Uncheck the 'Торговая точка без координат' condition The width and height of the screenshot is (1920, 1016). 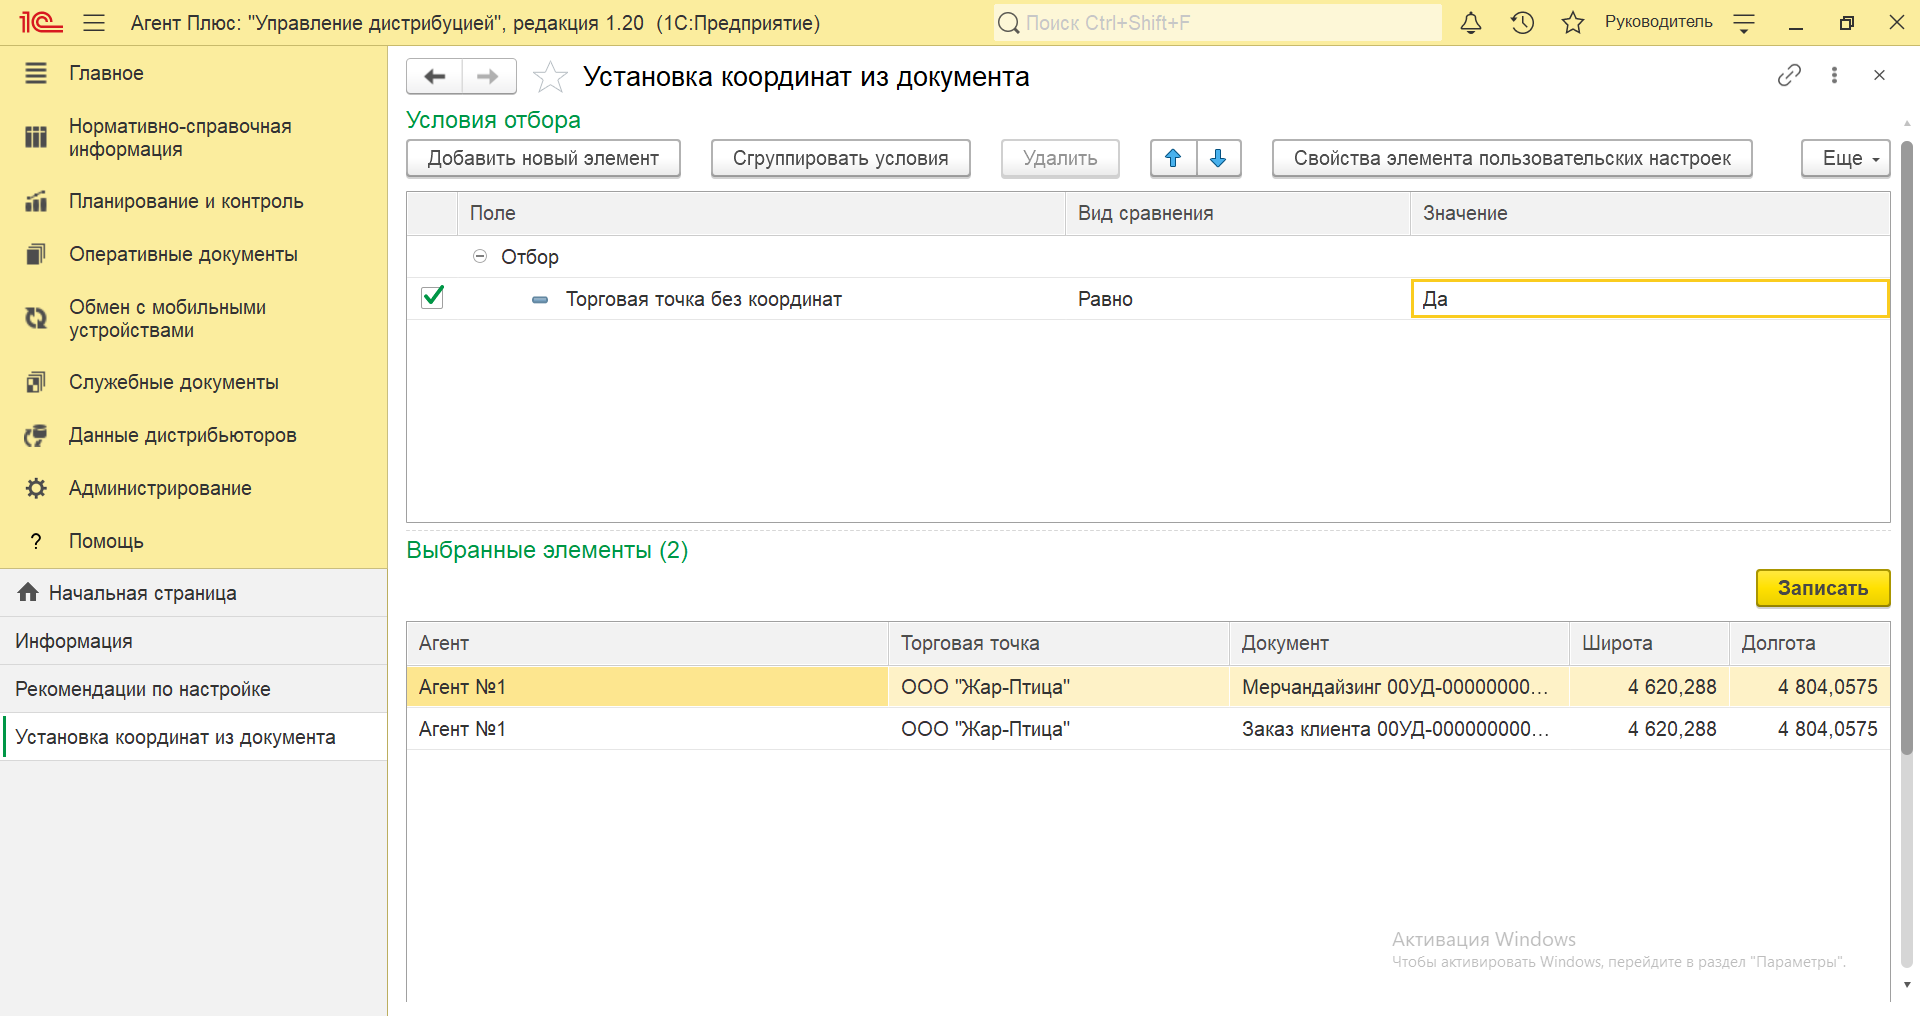pos(433,298)
